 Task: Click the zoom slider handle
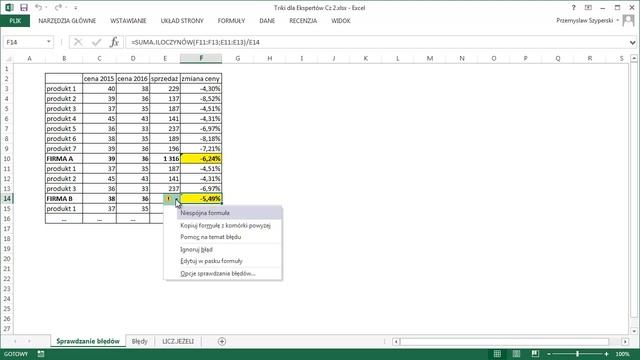(578, 354)
